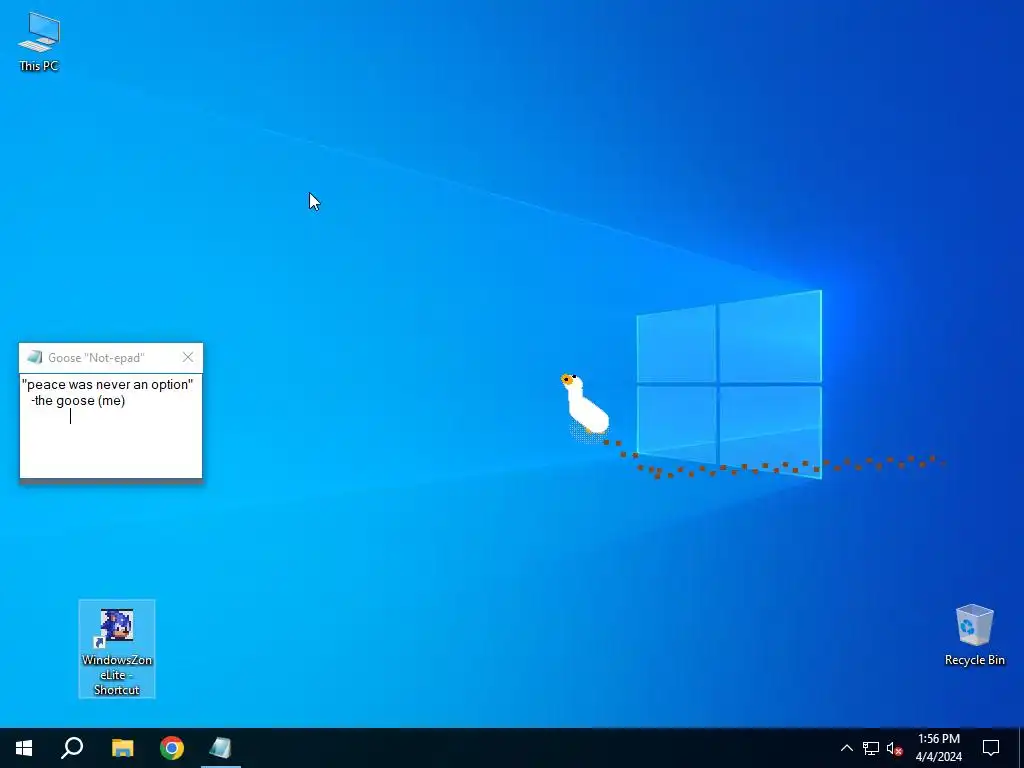Click the "peace was never an option" text
This screenshot has width=1024, height=768.
pyautogui.click(x=108, y=384)
